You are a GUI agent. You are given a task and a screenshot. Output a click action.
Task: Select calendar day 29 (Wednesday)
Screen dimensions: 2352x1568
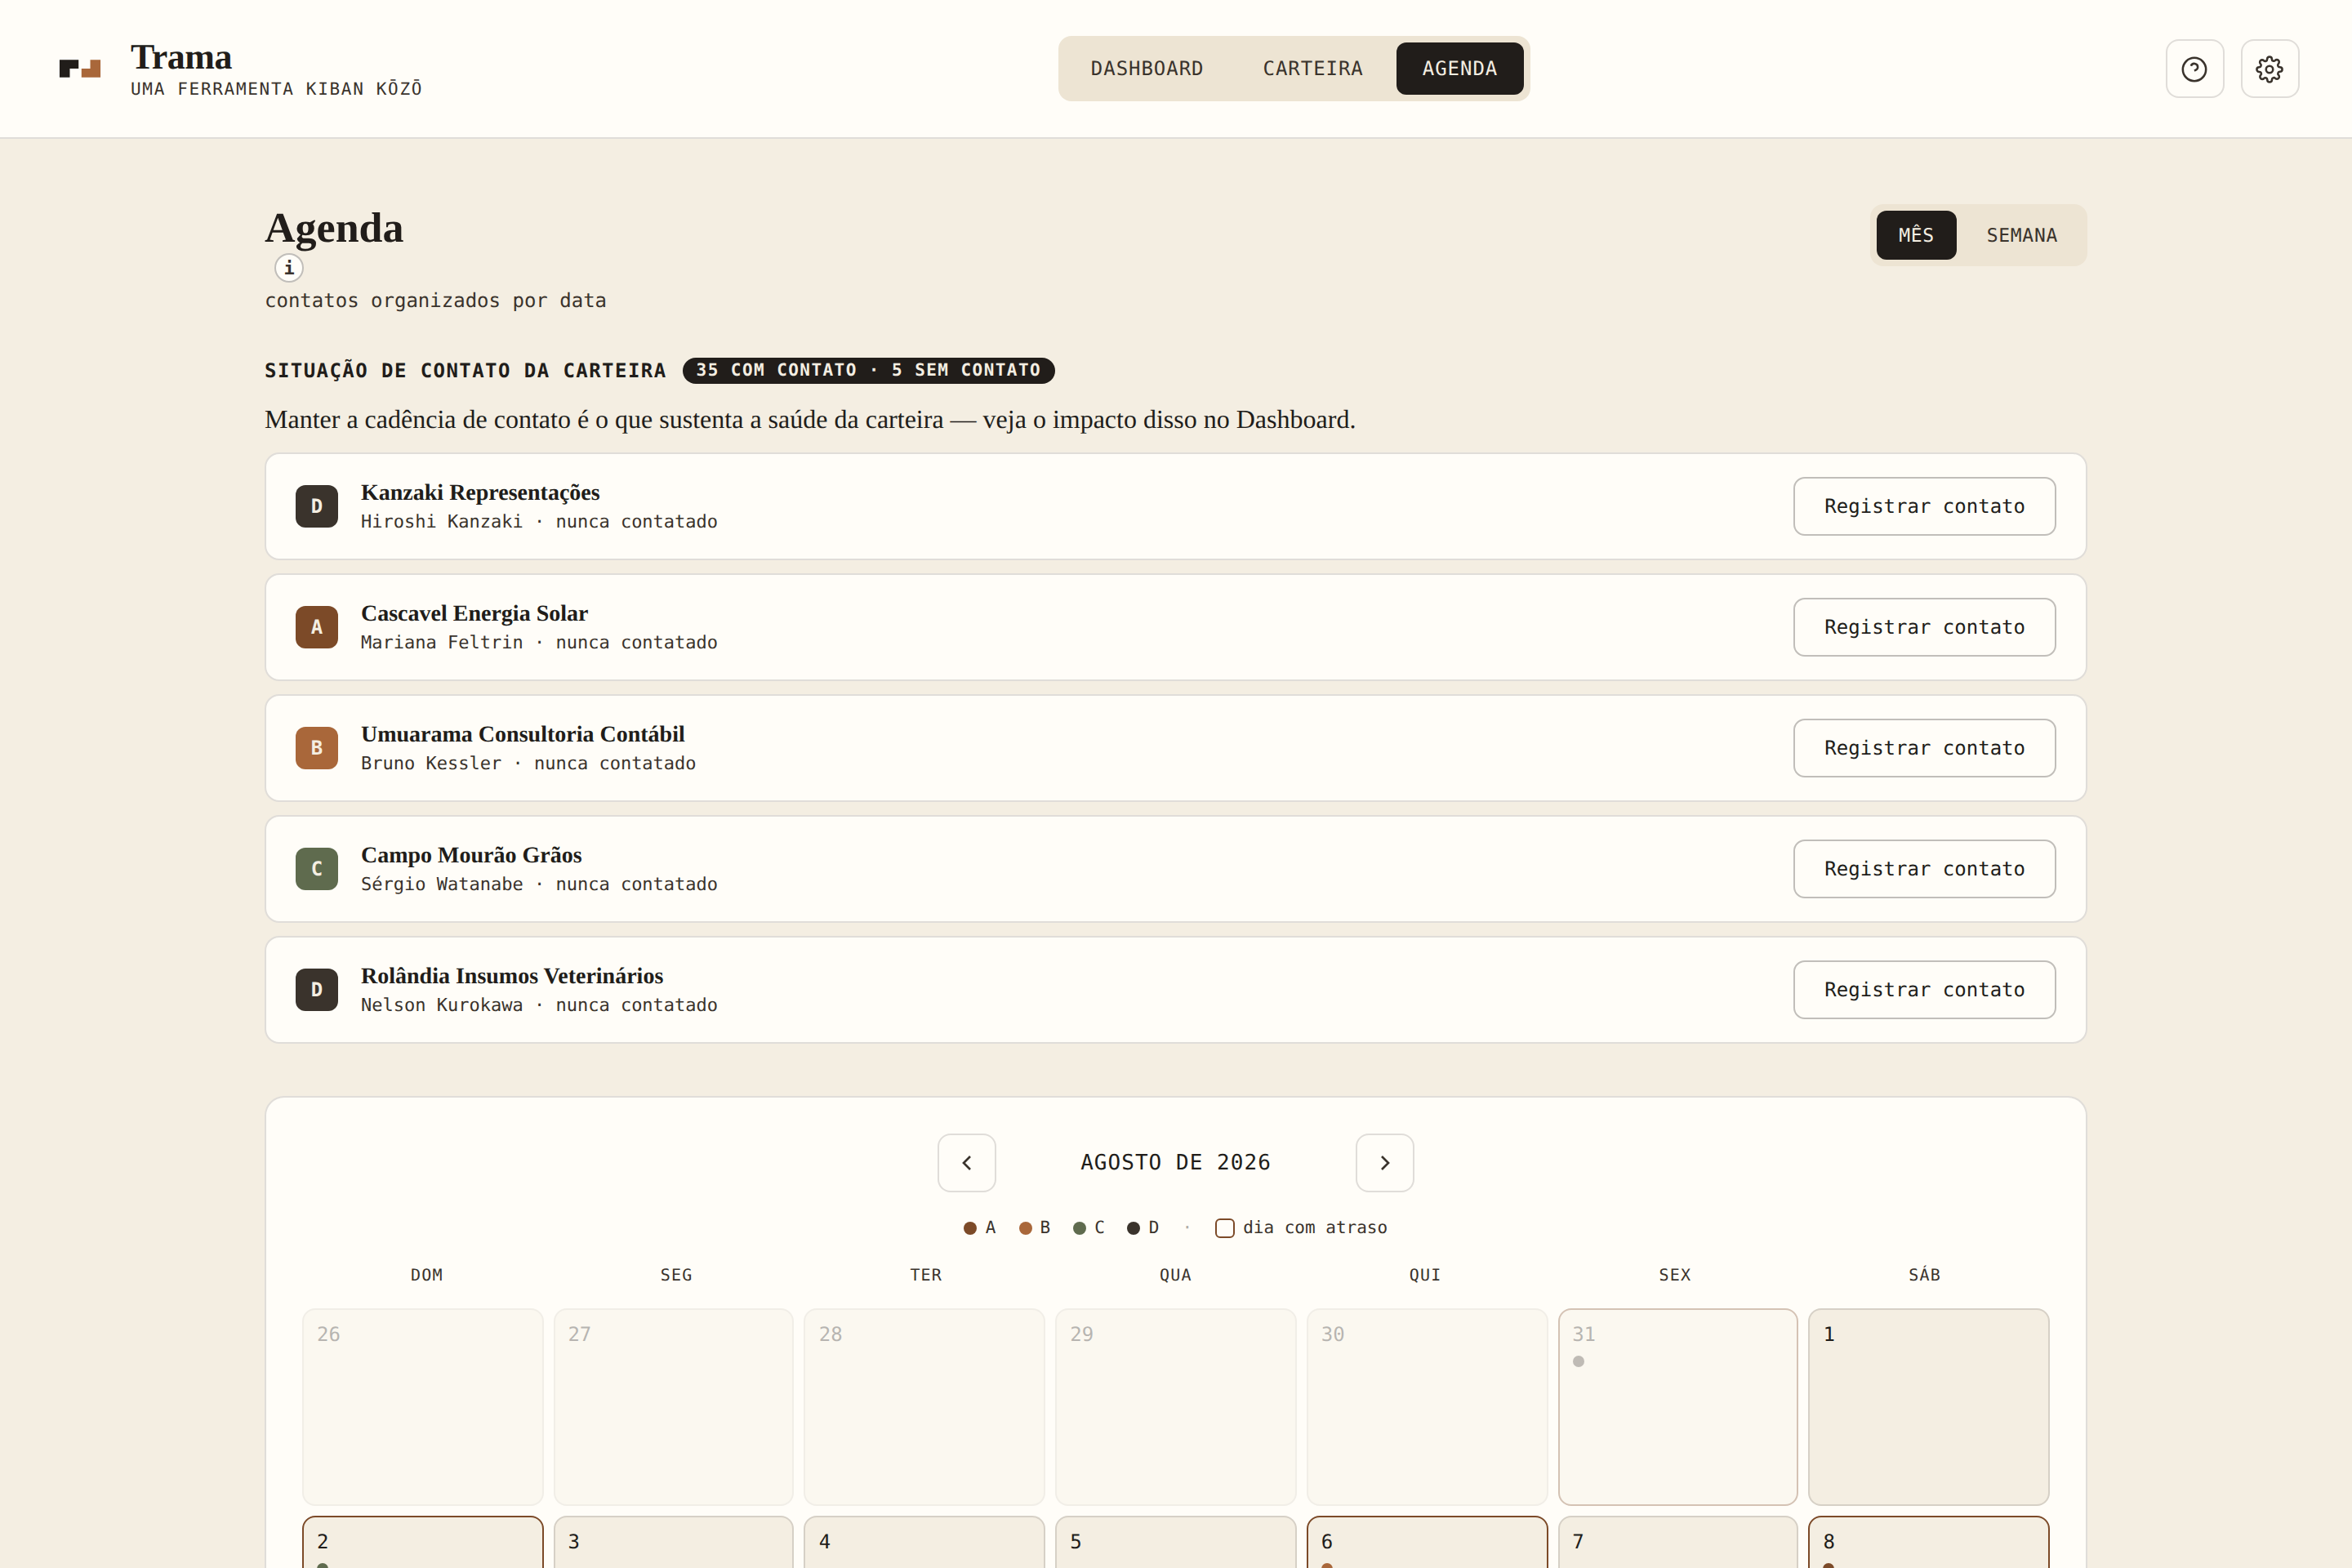1176,1407
